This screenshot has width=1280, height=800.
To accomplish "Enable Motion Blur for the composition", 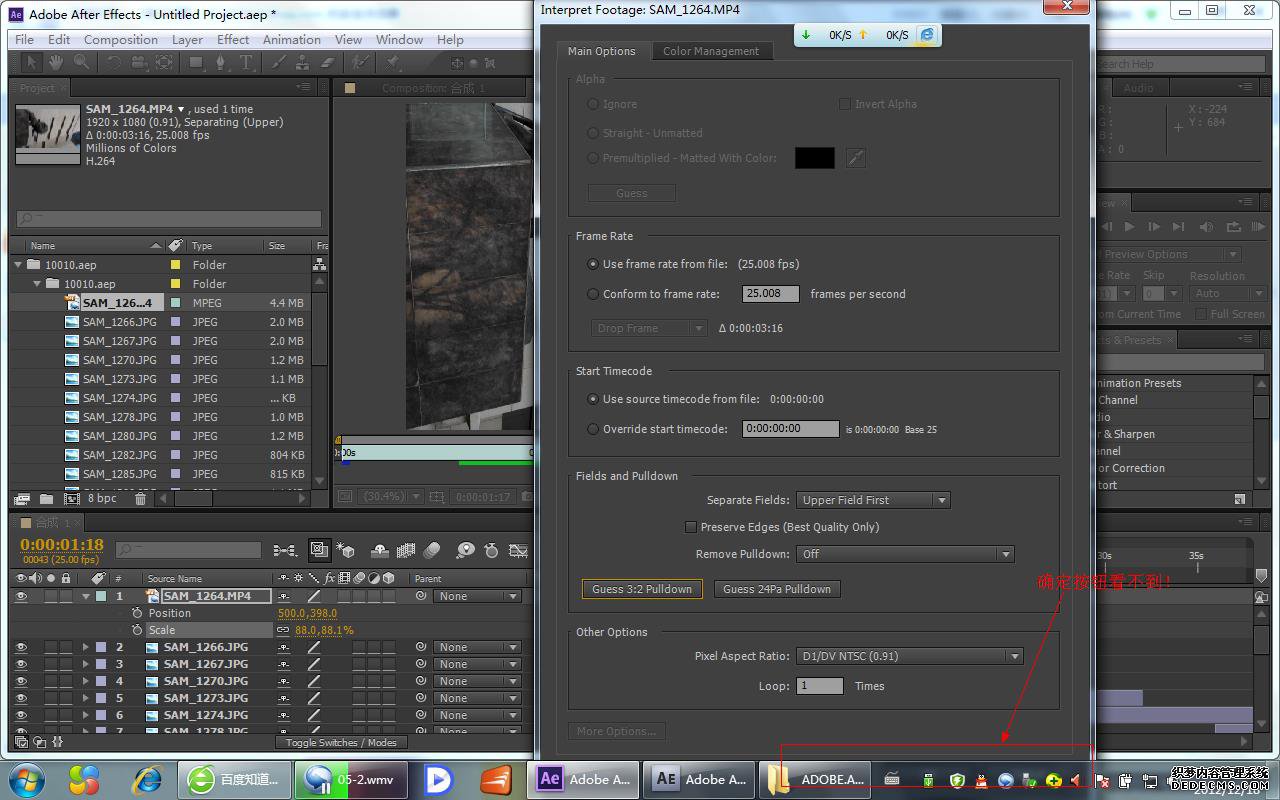I will pos(432,550).
